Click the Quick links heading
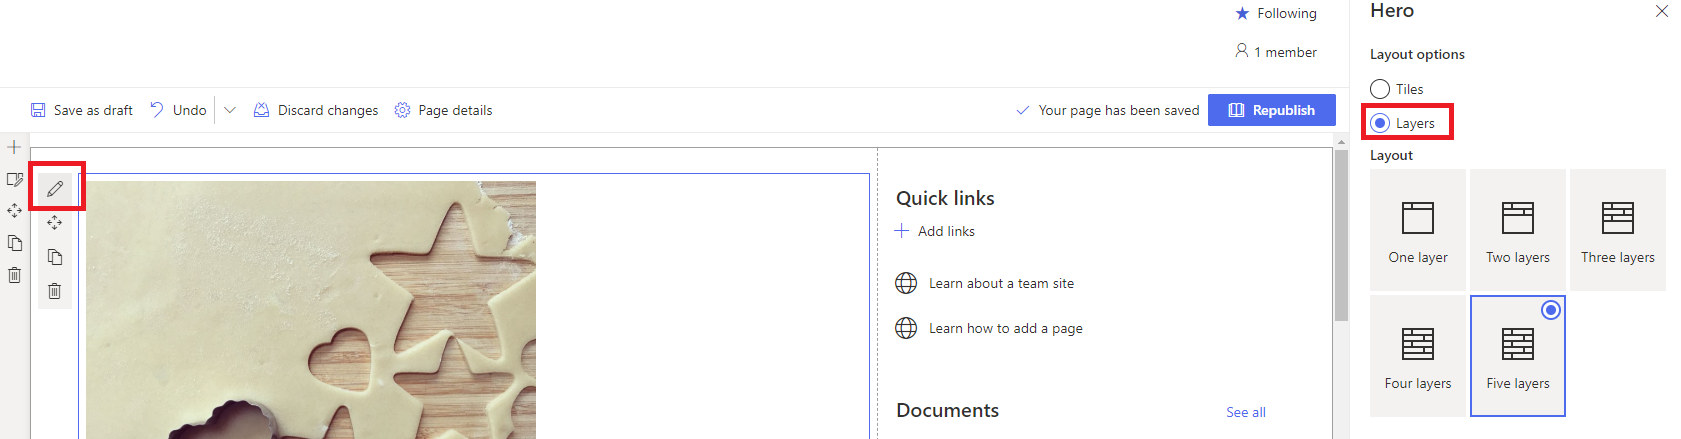Image resolution: width=1681 pixels, height=439 pixels. (x=945, y=198)
